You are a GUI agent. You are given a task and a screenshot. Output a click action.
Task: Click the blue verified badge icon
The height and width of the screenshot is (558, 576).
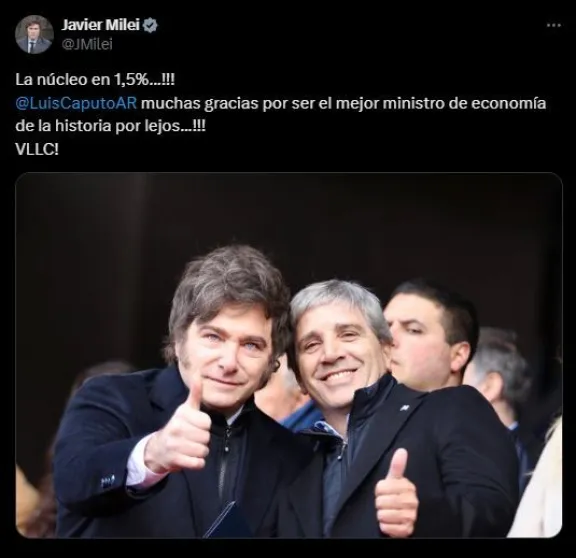[151, 25]
